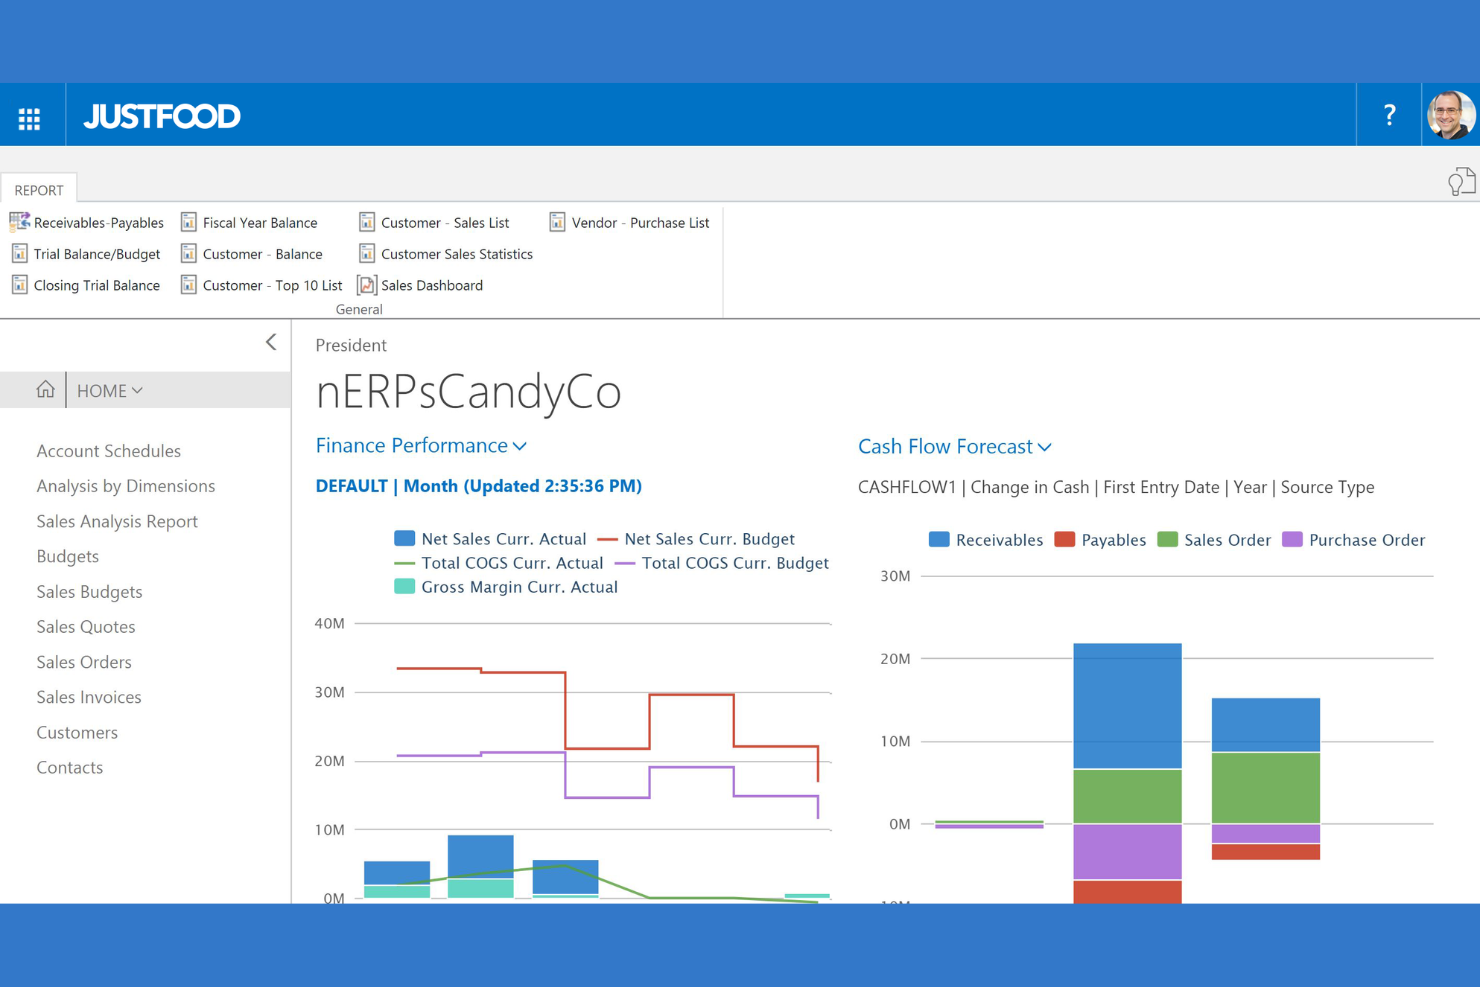The height and width of the screenshot is (987, 1480).
Task: Click the Fiscal Year Balance report icon
Action: coord(189,222)
